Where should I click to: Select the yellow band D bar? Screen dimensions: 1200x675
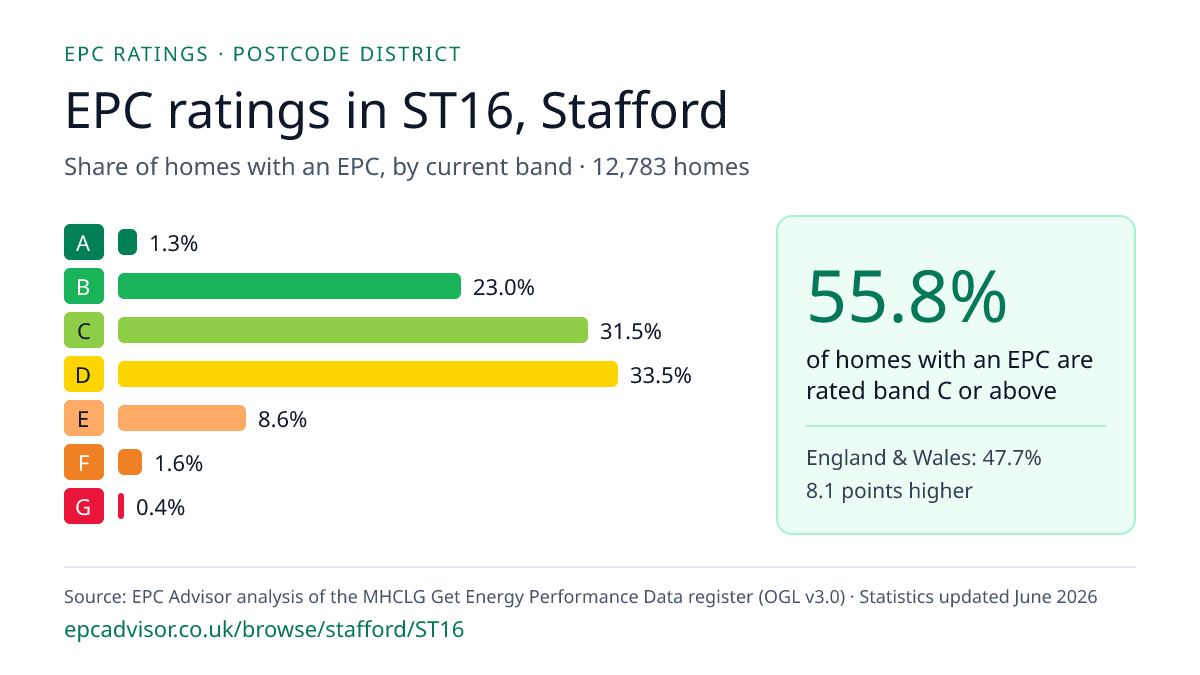pyautogui.click(x=368, y=375)
